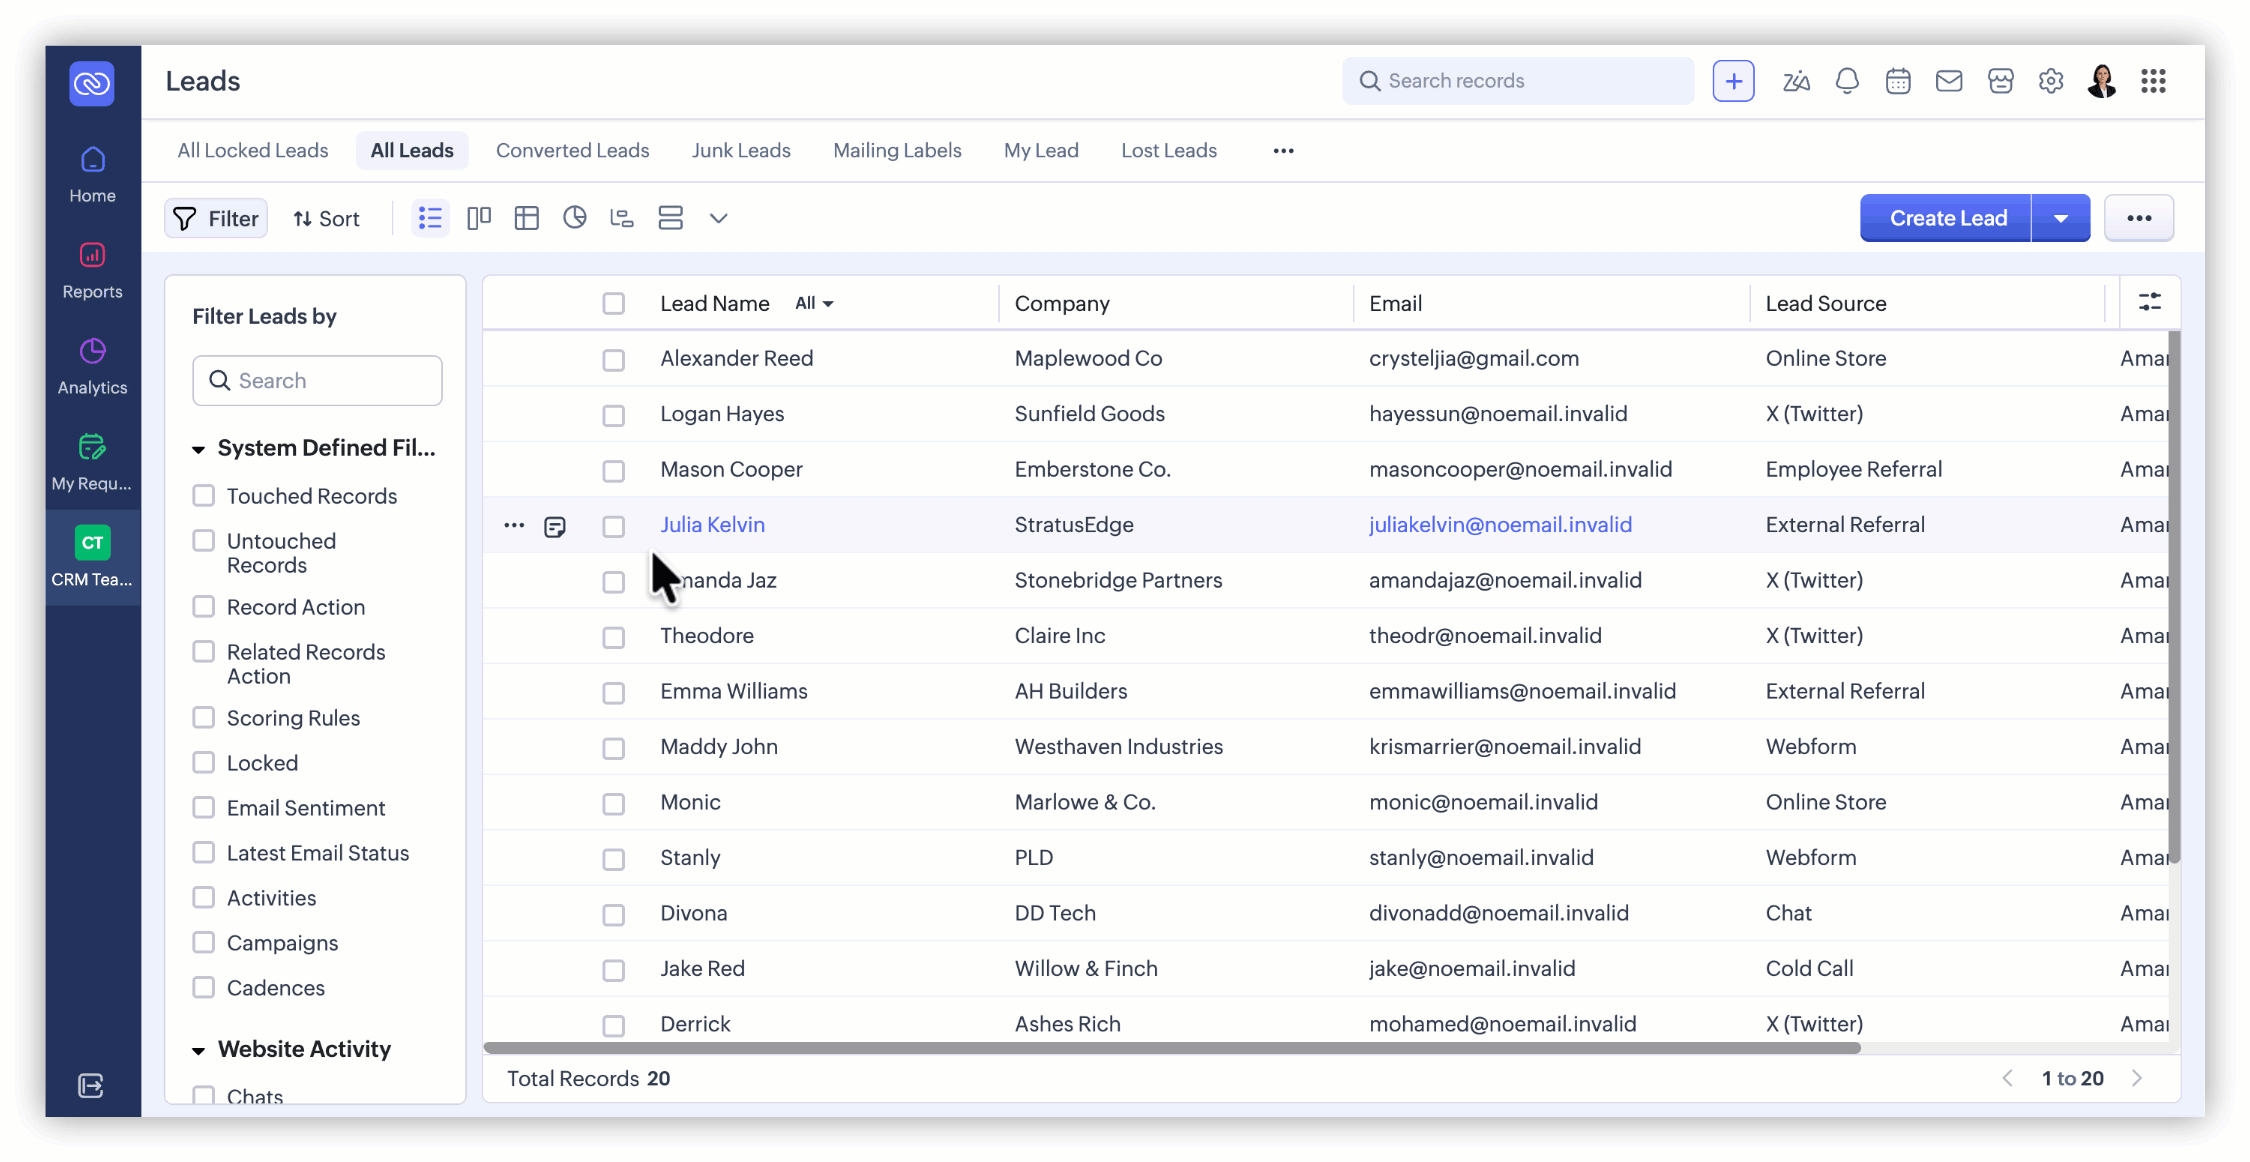Viewport: 2250px width, 1162px height.
Task: Open the calendar icon in header
Action: (1898, 81)
